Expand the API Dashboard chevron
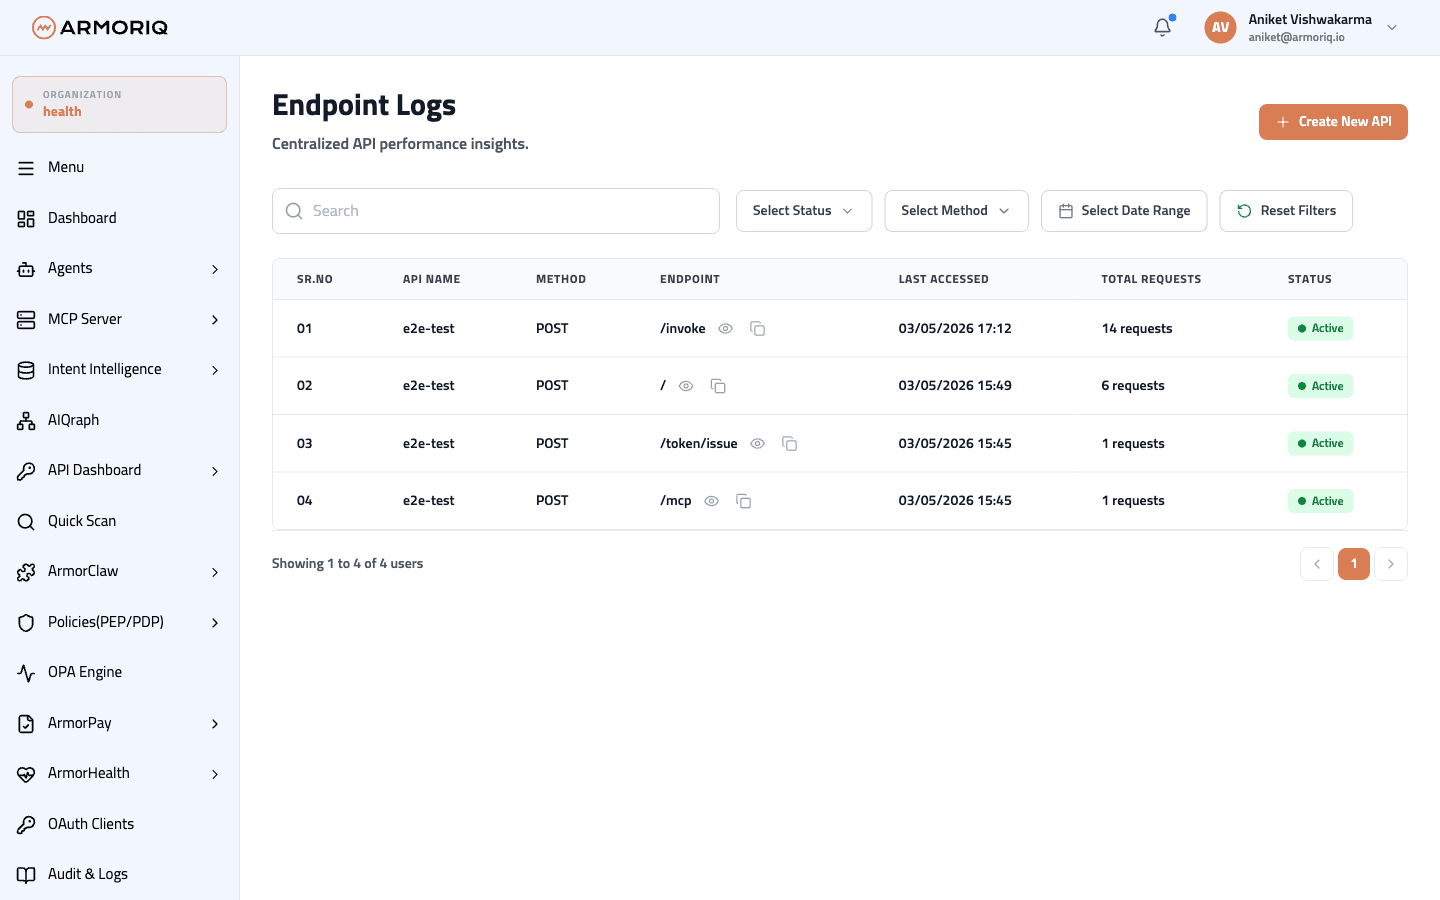 [x=215, y=471]
